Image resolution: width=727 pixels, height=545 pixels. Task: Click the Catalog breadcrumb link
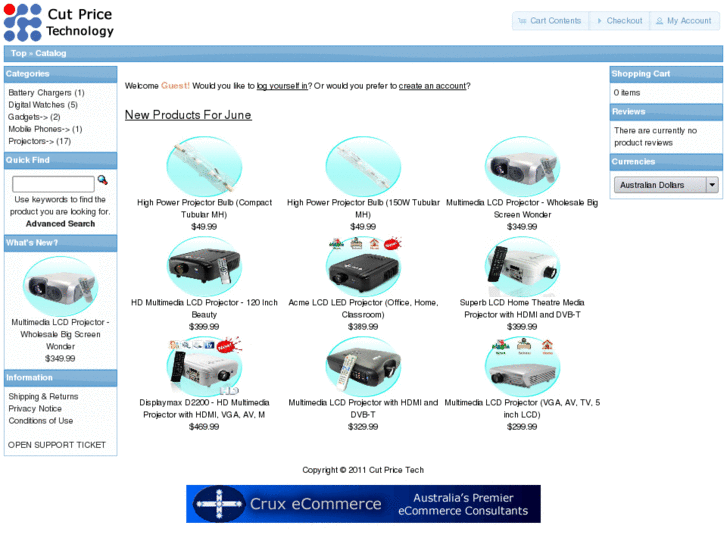tap(51, 53)
